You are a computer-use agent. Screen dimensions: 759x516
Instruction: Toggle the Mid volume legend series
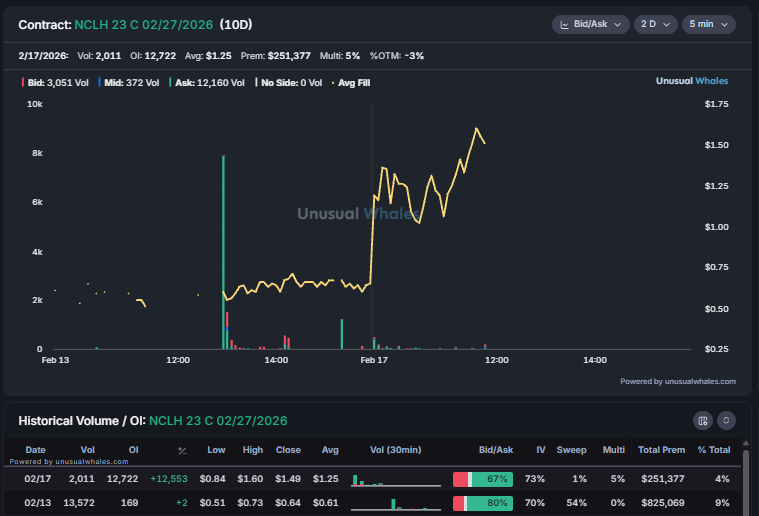click(131, 83)
